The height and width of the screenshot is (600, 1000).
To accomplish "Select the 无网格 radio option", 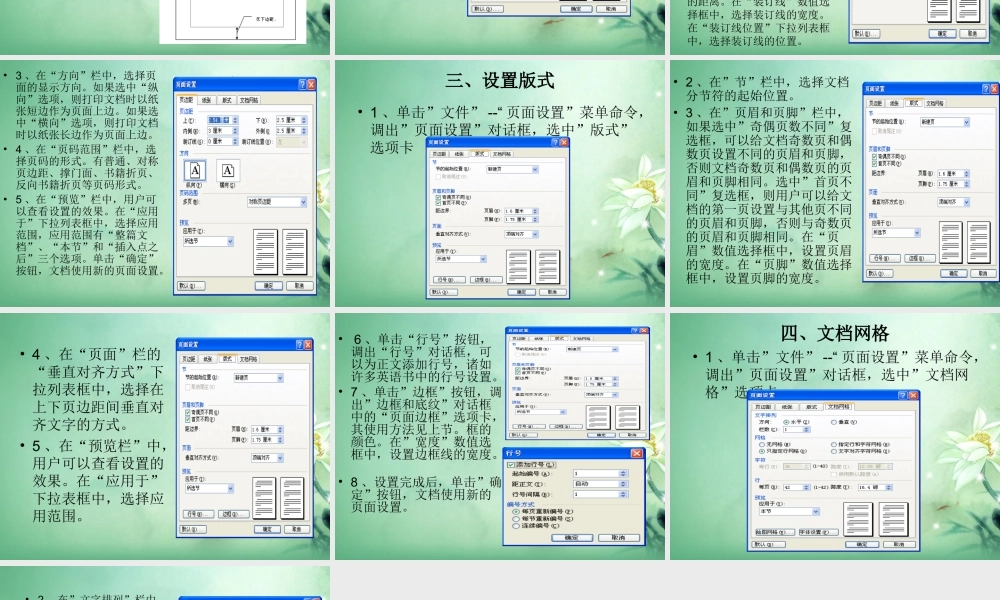I will [761, 444].
